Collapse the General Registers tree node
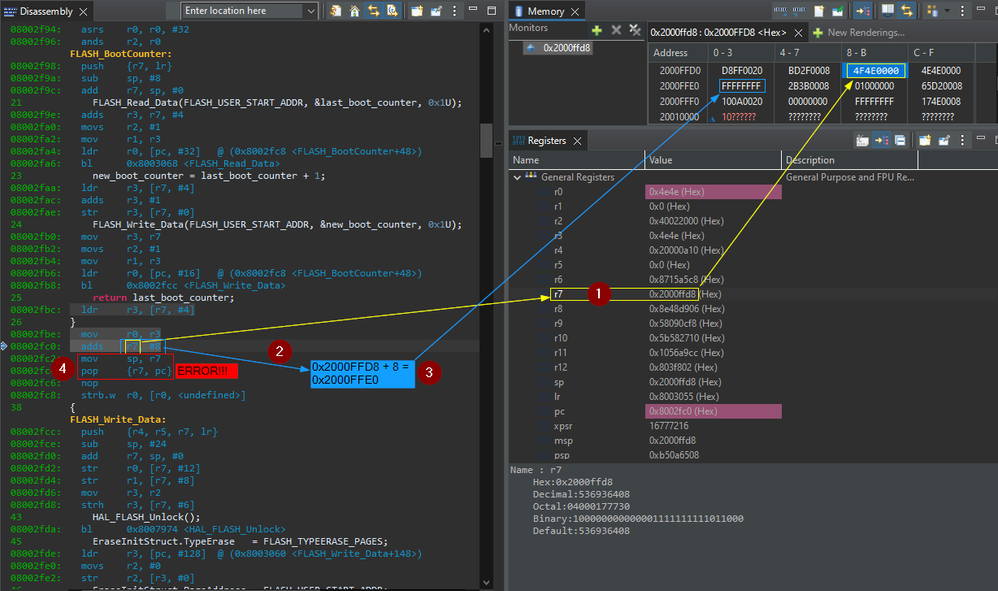998x591 pixels. pos(519,177)
